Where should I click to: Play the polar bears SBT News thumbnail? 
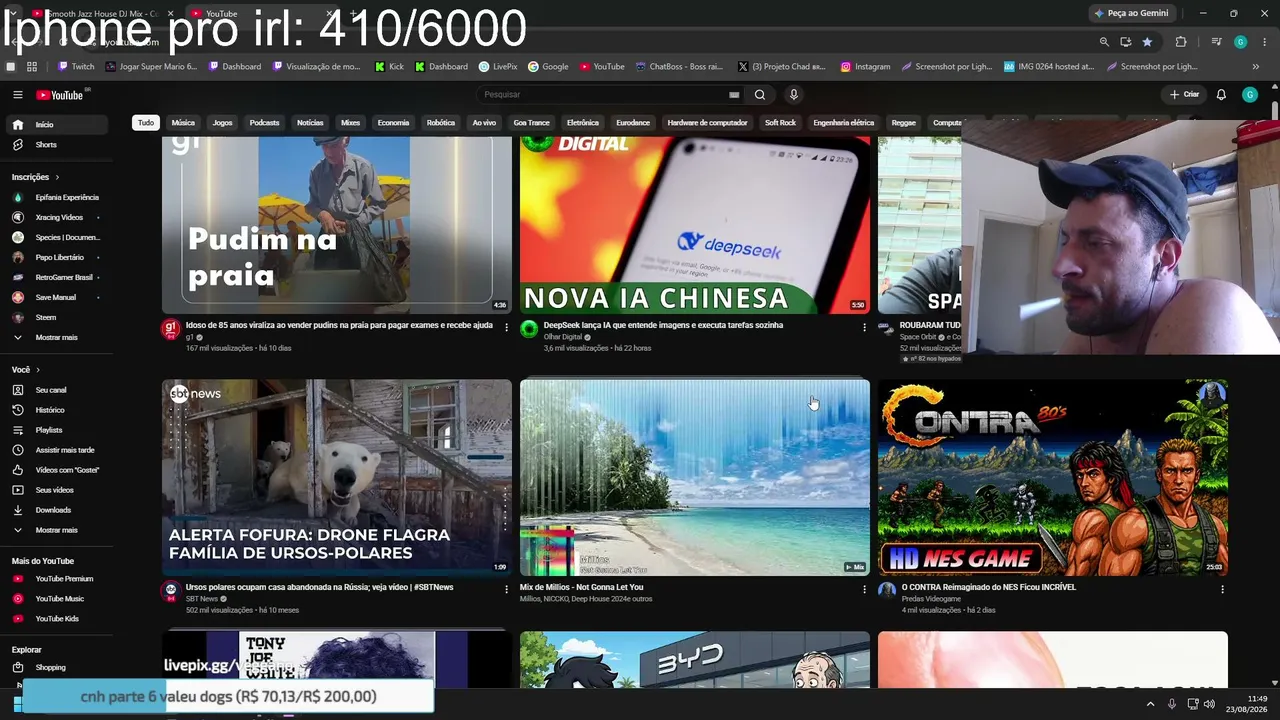point(337,477)
